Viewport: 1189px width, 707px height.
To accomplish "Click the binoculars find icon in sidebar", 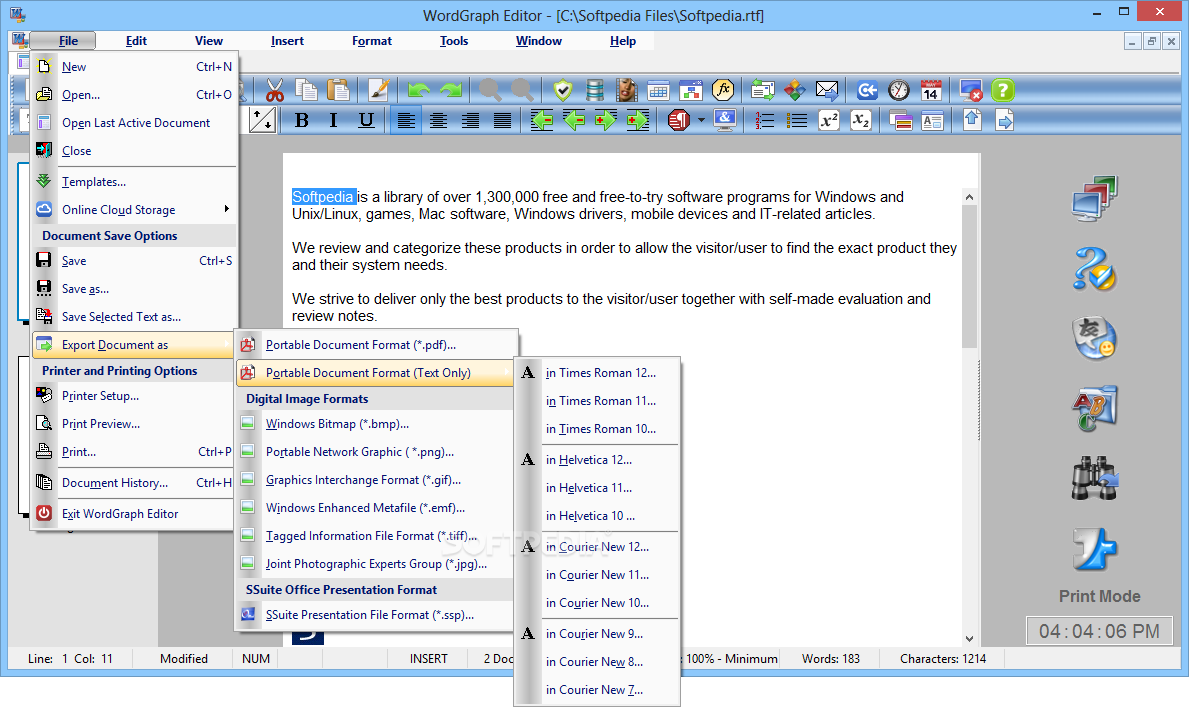I will point(1094,478).
